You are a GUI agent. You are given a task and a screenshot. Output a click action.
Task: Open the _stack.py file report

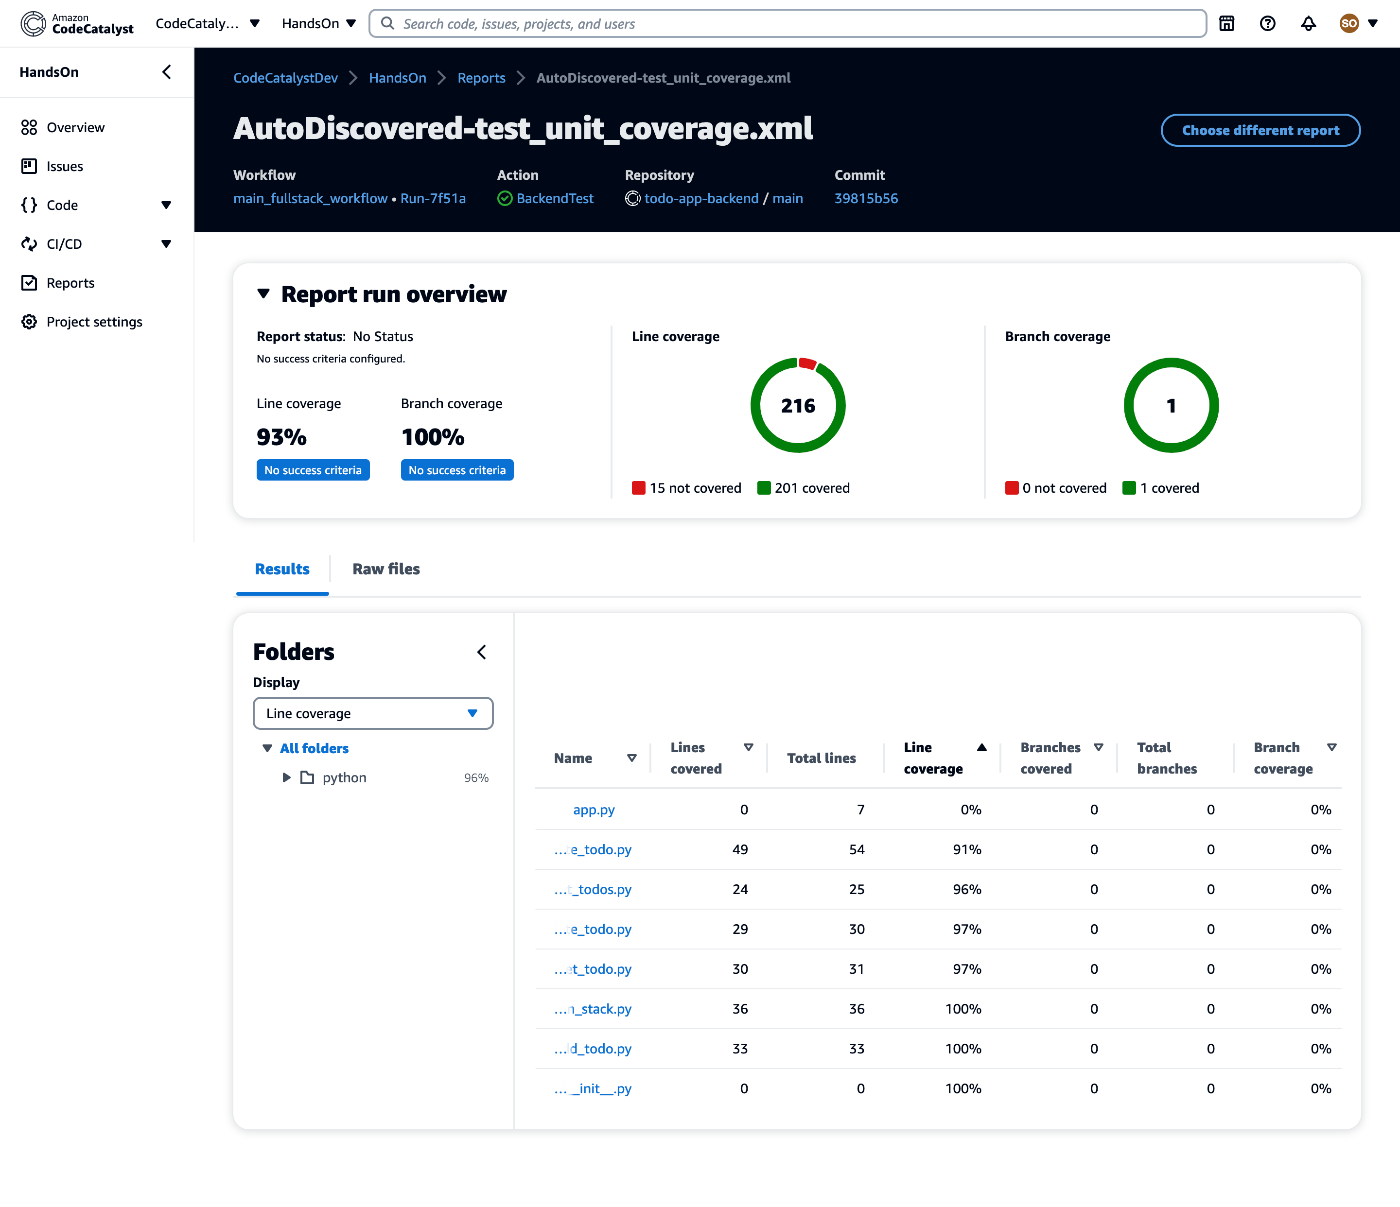pos(593,1009)
